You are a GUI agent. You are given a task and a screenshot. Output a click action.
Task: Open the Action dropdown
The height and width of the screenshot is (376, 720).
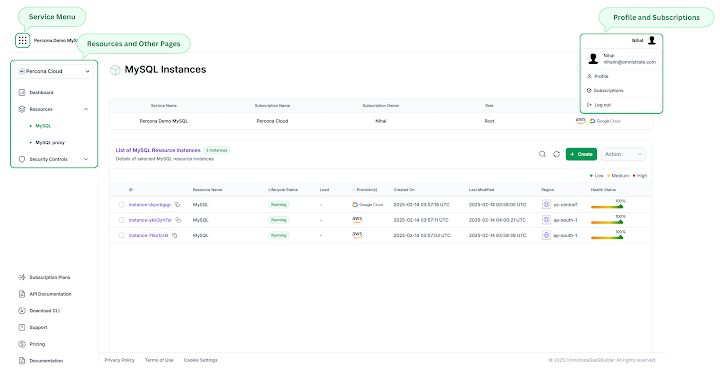[623, 154]
